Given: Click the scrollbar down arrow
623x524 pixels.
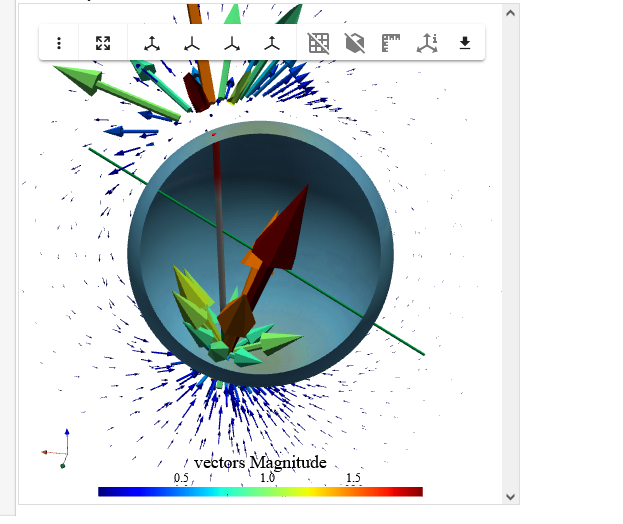Looking at the screenshot, I should [x=511, y=496].
